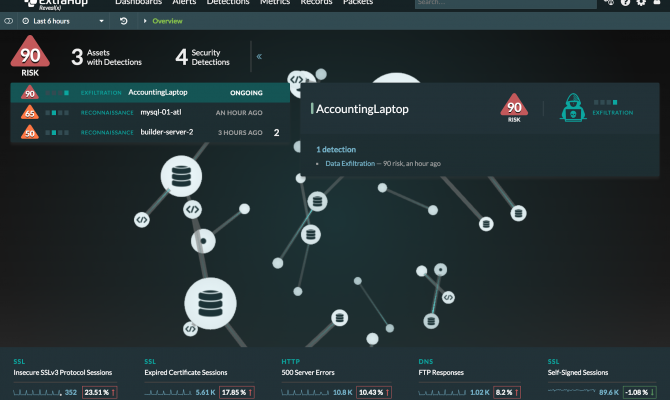Open 500 Server Errors metric
This screenshot has width=670, height=400.
coord(308,373)
